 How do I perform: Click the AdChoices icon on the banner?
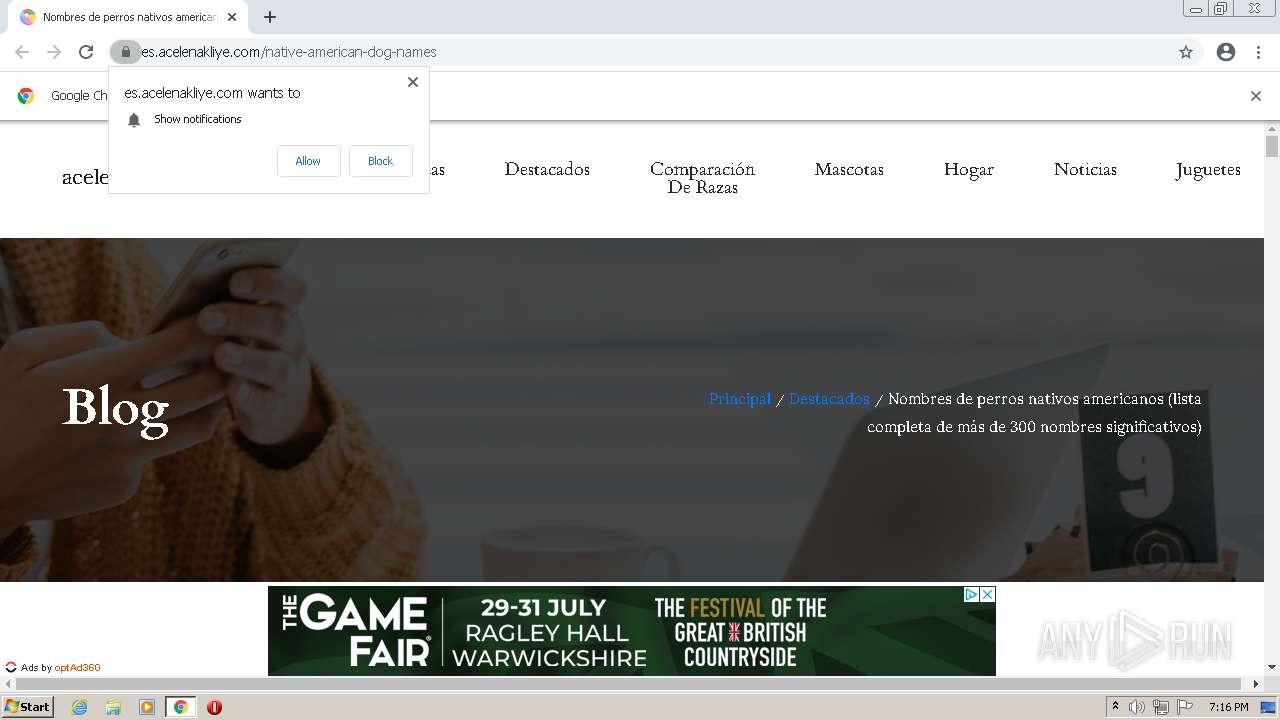pyautogui.click(x=971, y=594)
